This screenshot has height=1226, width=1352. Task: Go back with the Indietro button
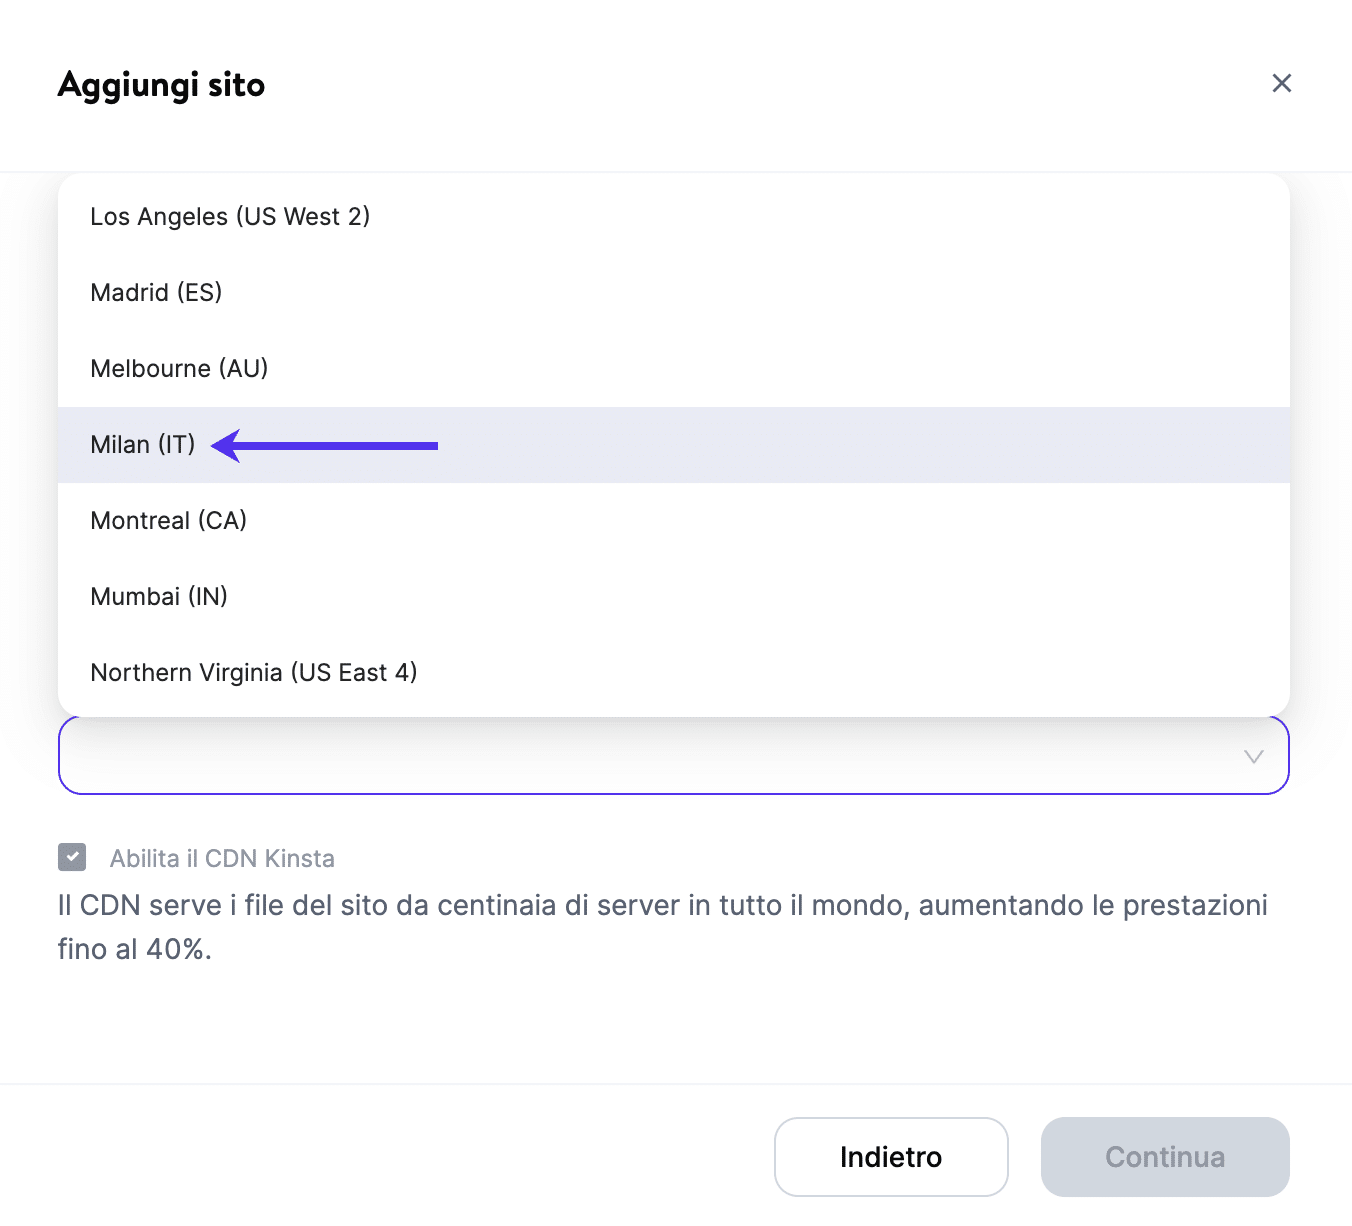click(x=890, y=1157)
